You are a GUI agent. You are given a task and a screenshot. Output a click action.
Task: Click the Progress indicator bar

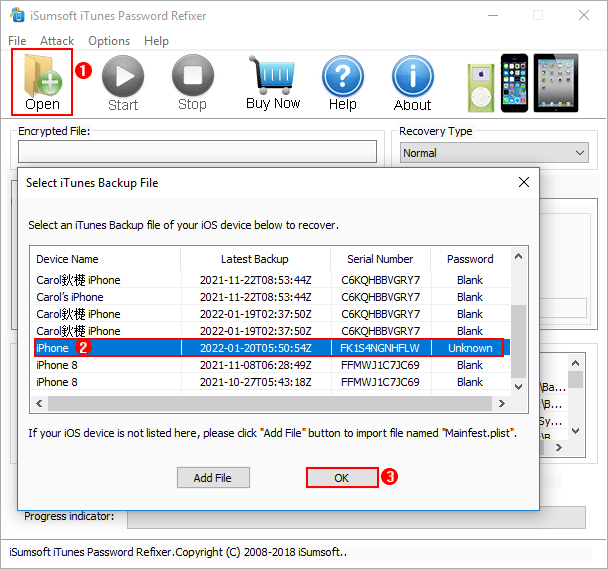pos(356,517)
